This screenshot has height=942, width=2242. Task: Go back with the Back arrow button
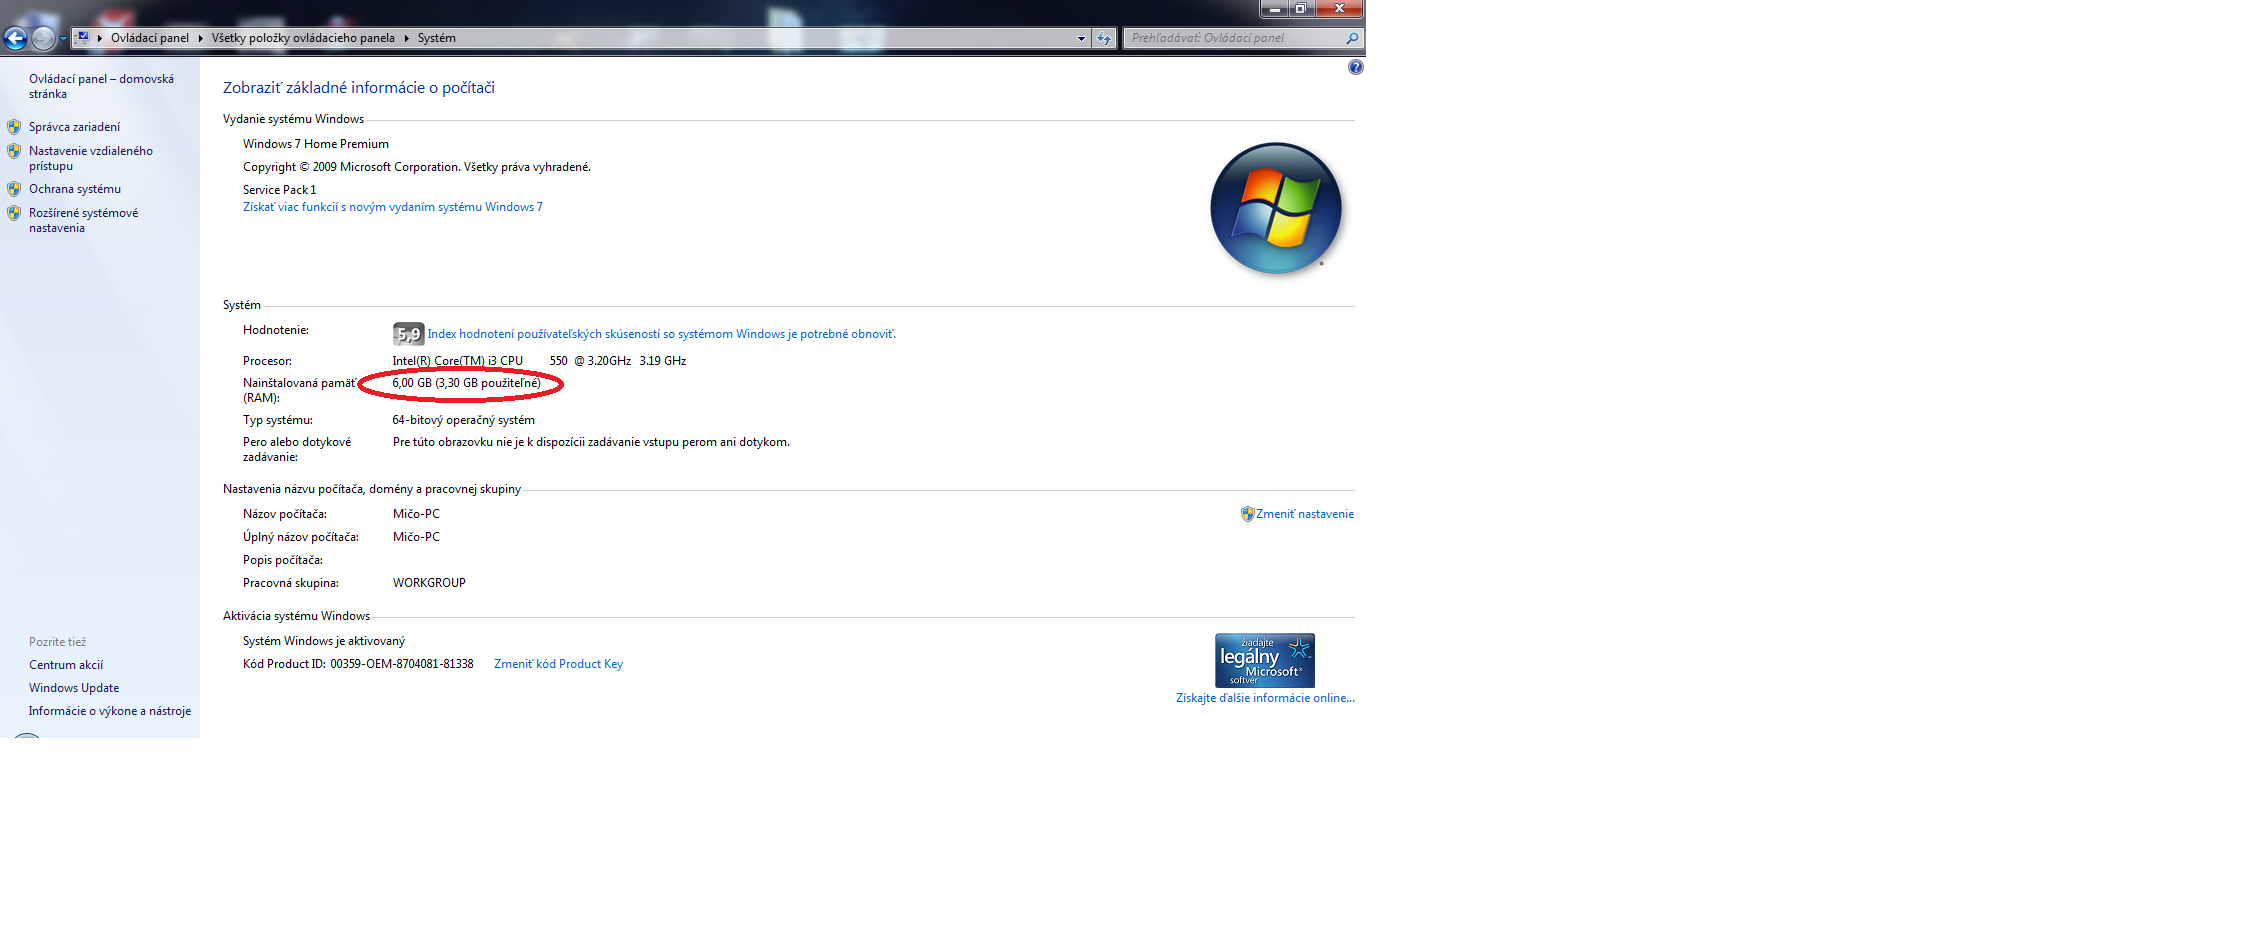pyautogui.click(x=15, y=39)
